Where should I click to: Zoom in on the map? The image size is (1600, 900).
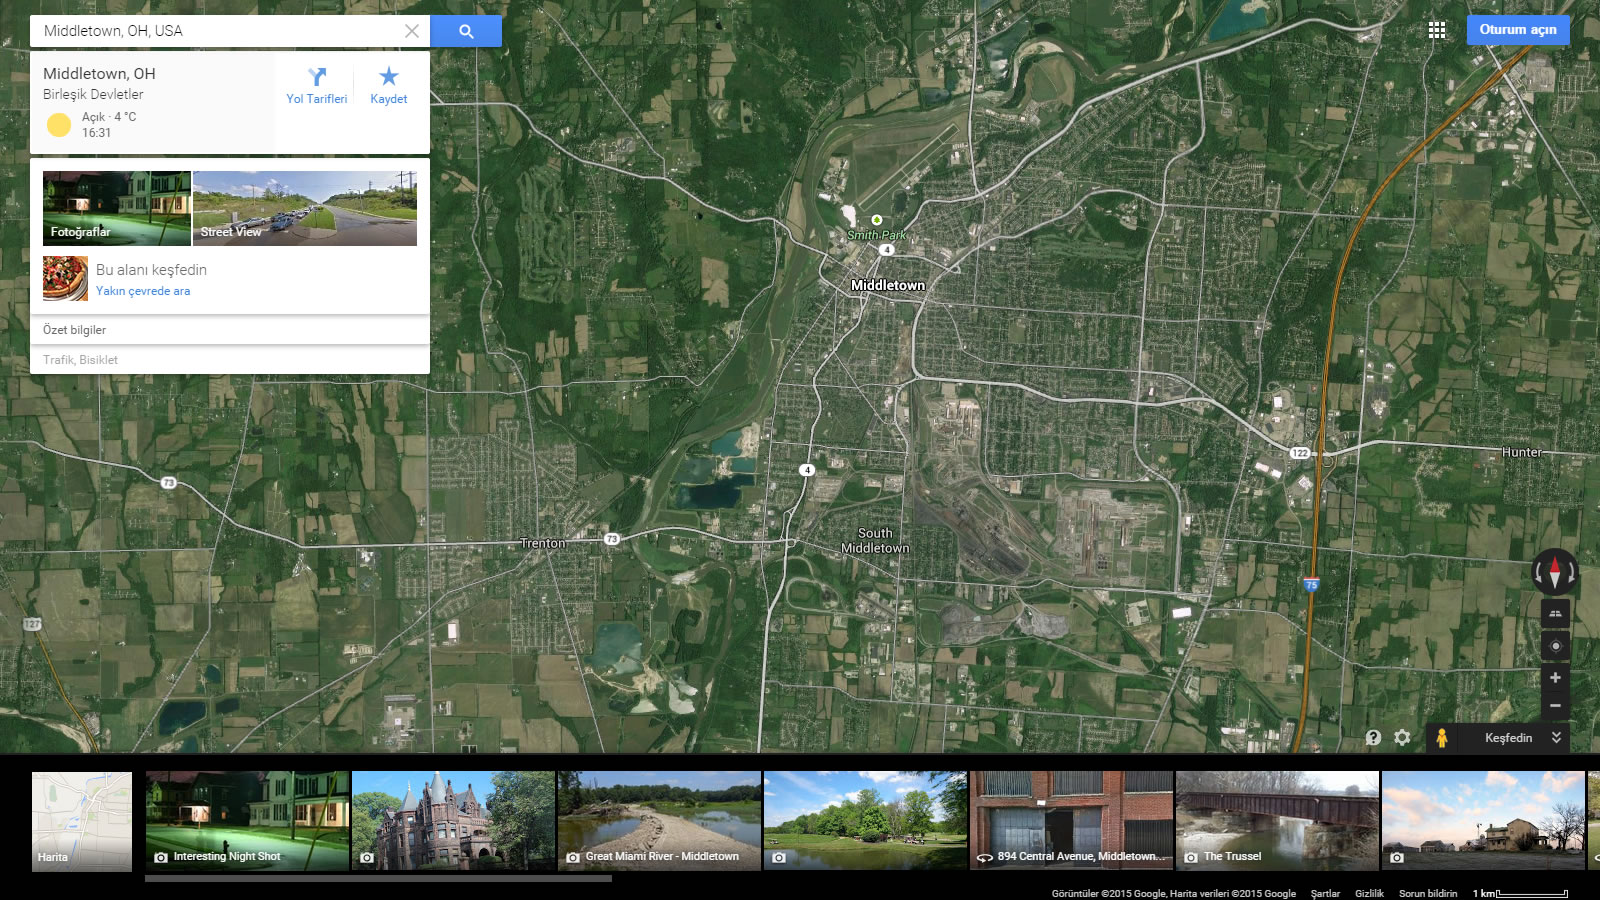[1554, 678]
